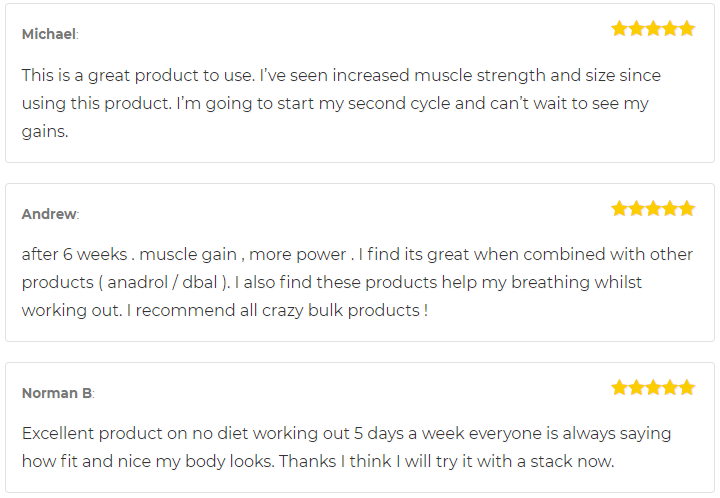Image resolution: width=720 pixels, height=498 pixels.
Task: Click the fourth star in Andrew's rating
Action: click(670, 208)
